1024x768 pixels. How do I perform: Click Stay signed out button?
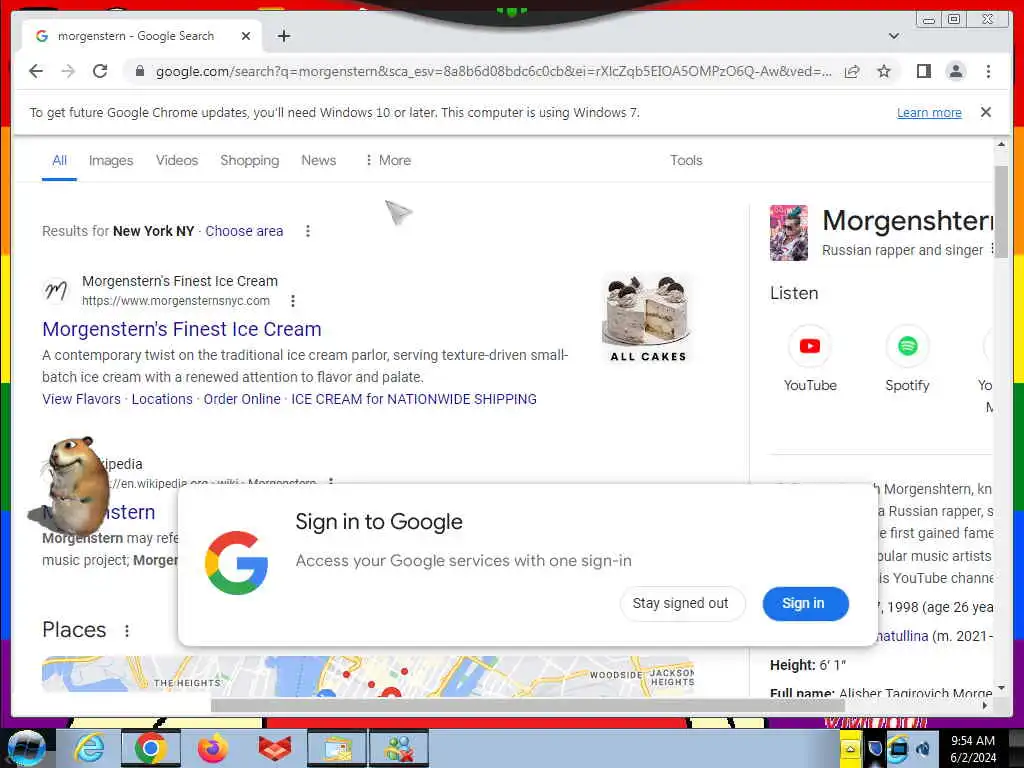(x=681, y=603)
